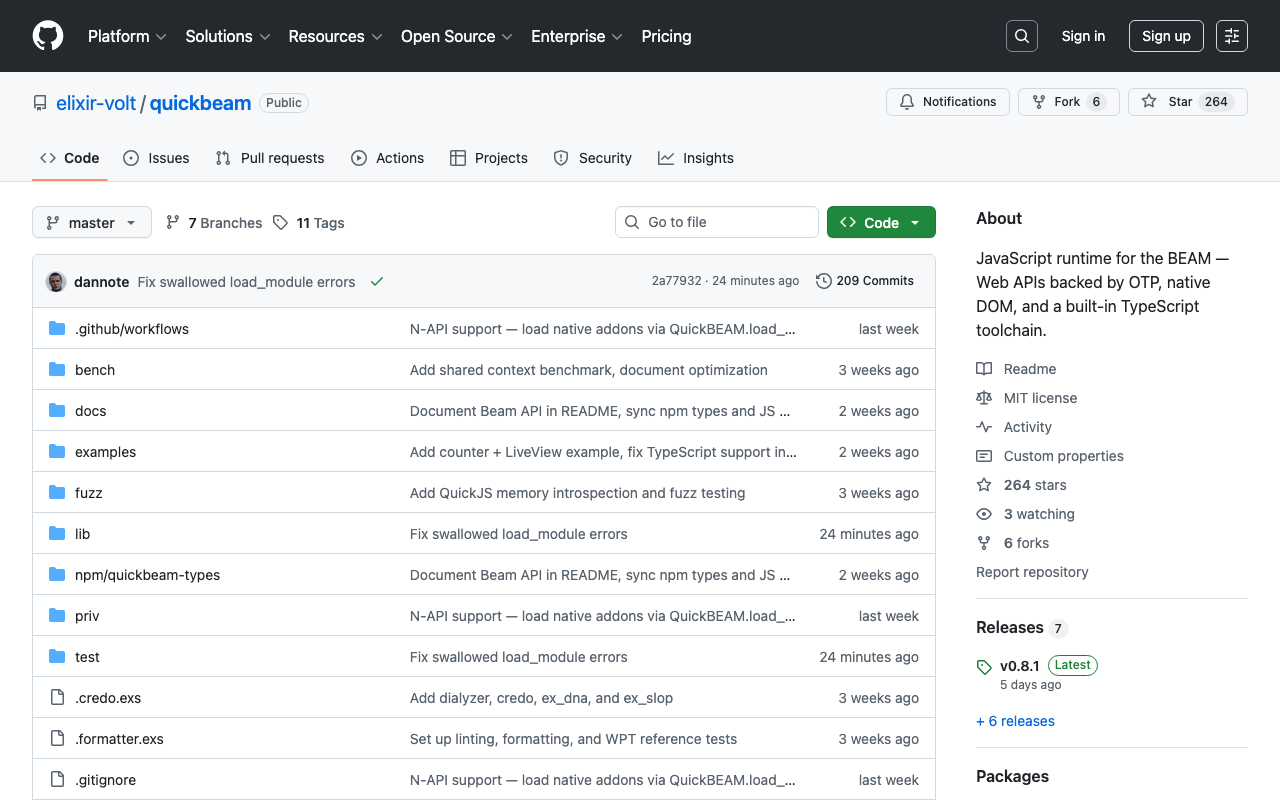Click the green verified commit checkmark
Viewport: 1280px width, 800px height.
pyautogui.click(x=377, y=281)
